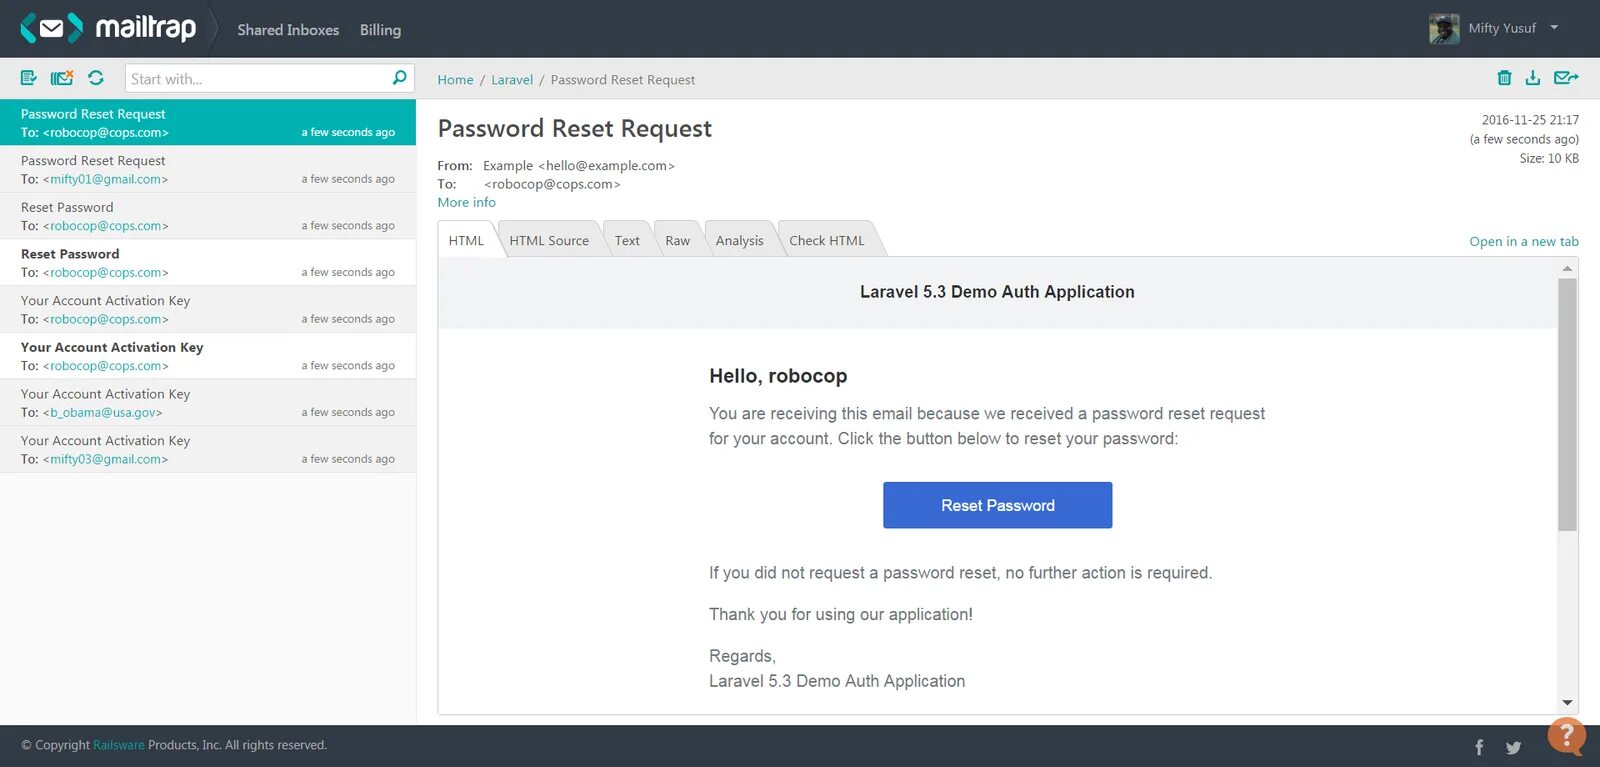This screenshot has height=767, width=1600.
Task: Click the email preview vertical scrollbar
Action: pos(1567,404)
